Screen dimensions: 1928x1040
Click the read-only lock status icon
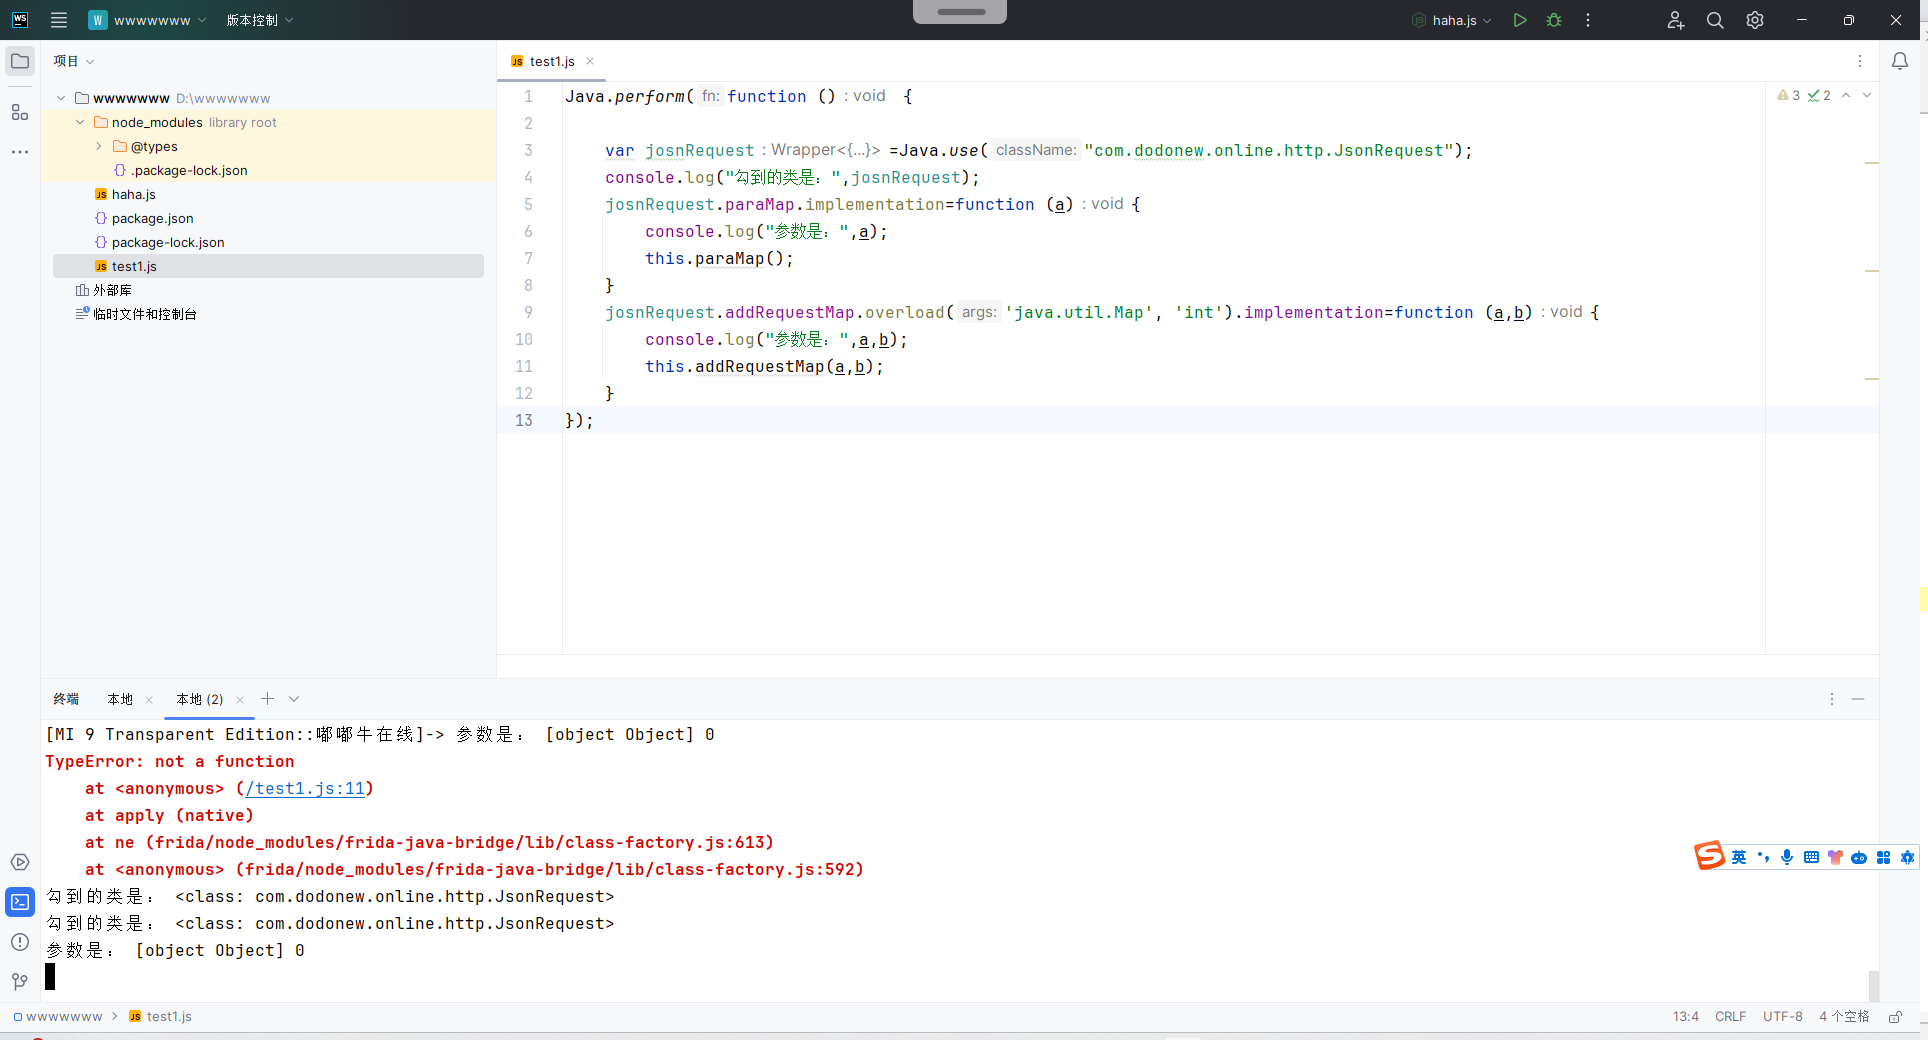click(1895, 1016)
